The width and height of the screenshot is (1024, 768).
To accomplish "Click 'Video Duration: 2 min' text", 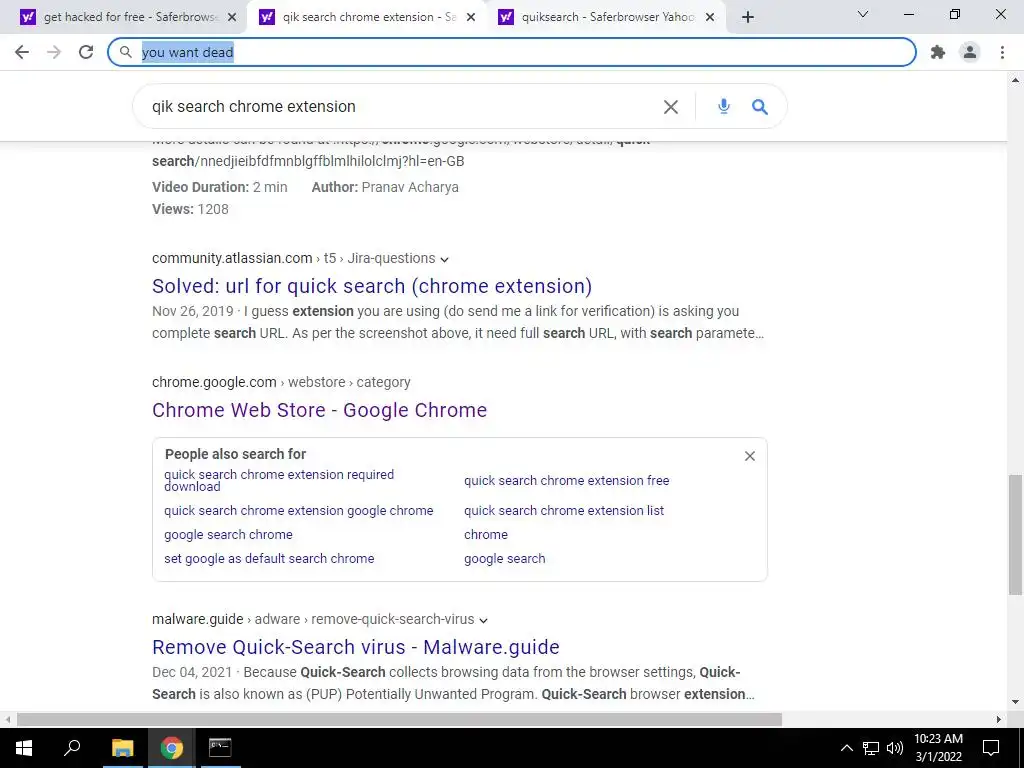I will [x=219, y=187].
